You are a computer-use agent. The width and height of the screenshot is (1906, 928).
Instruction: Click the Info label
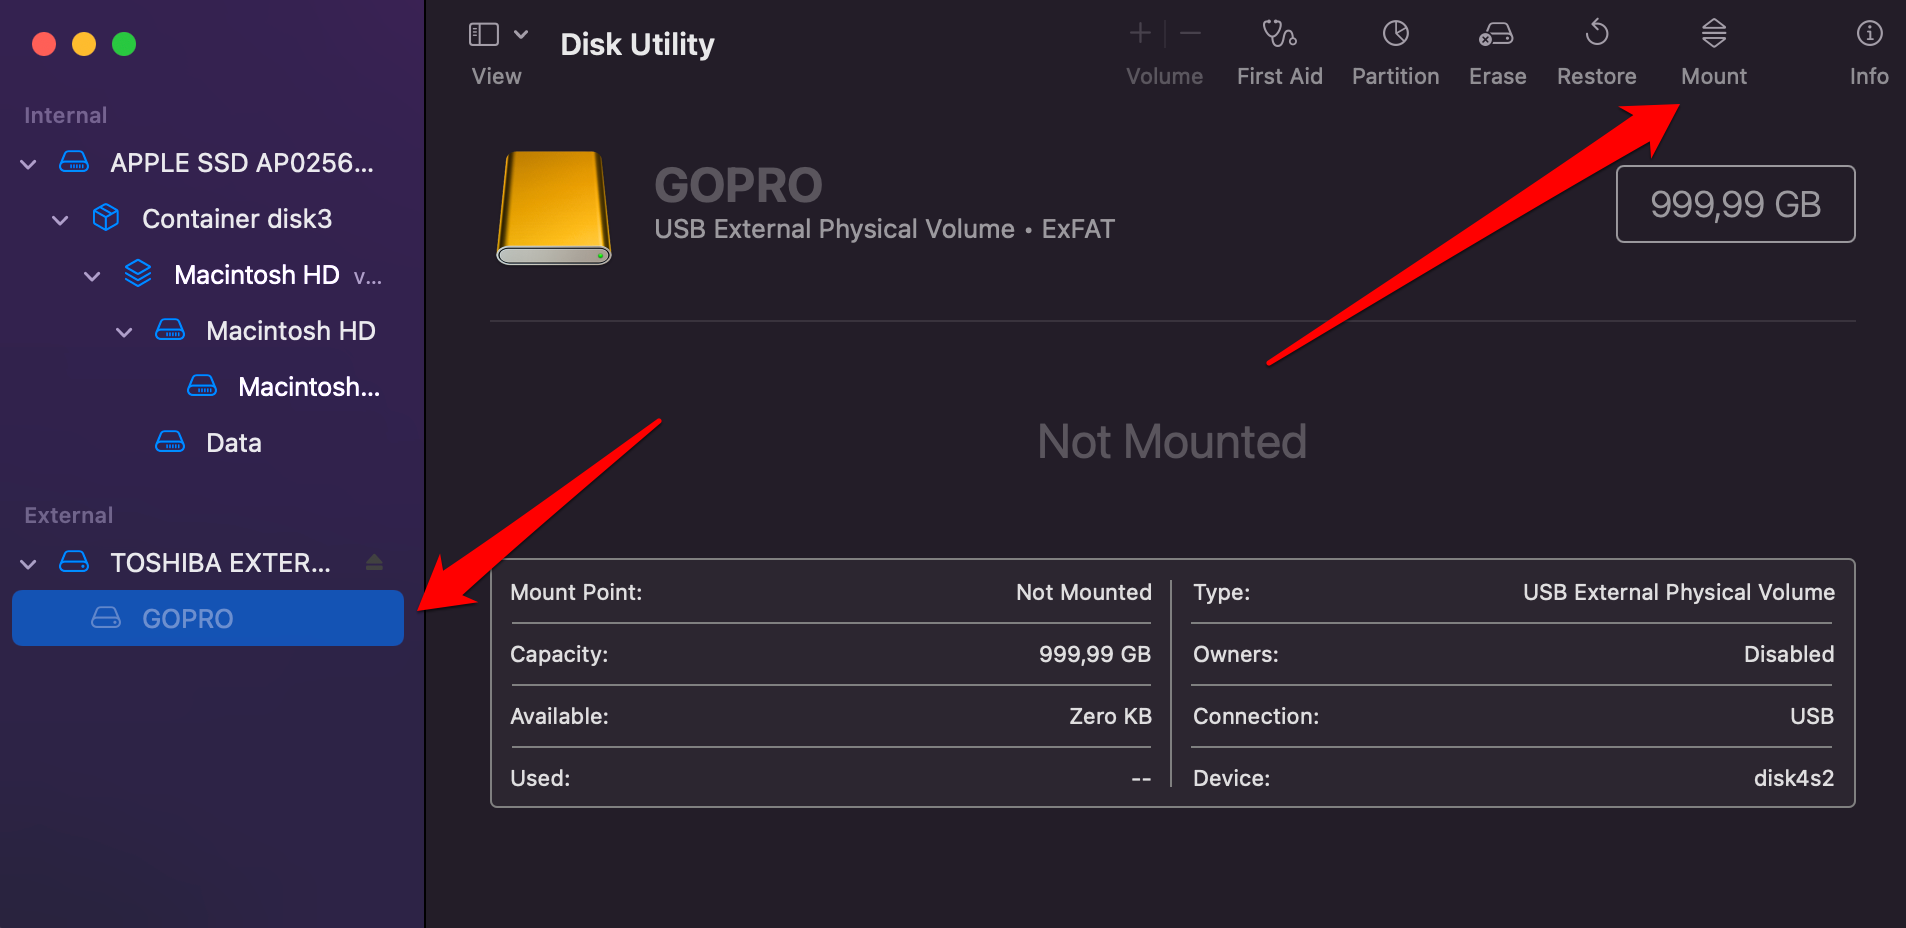tap(1869, 76)
